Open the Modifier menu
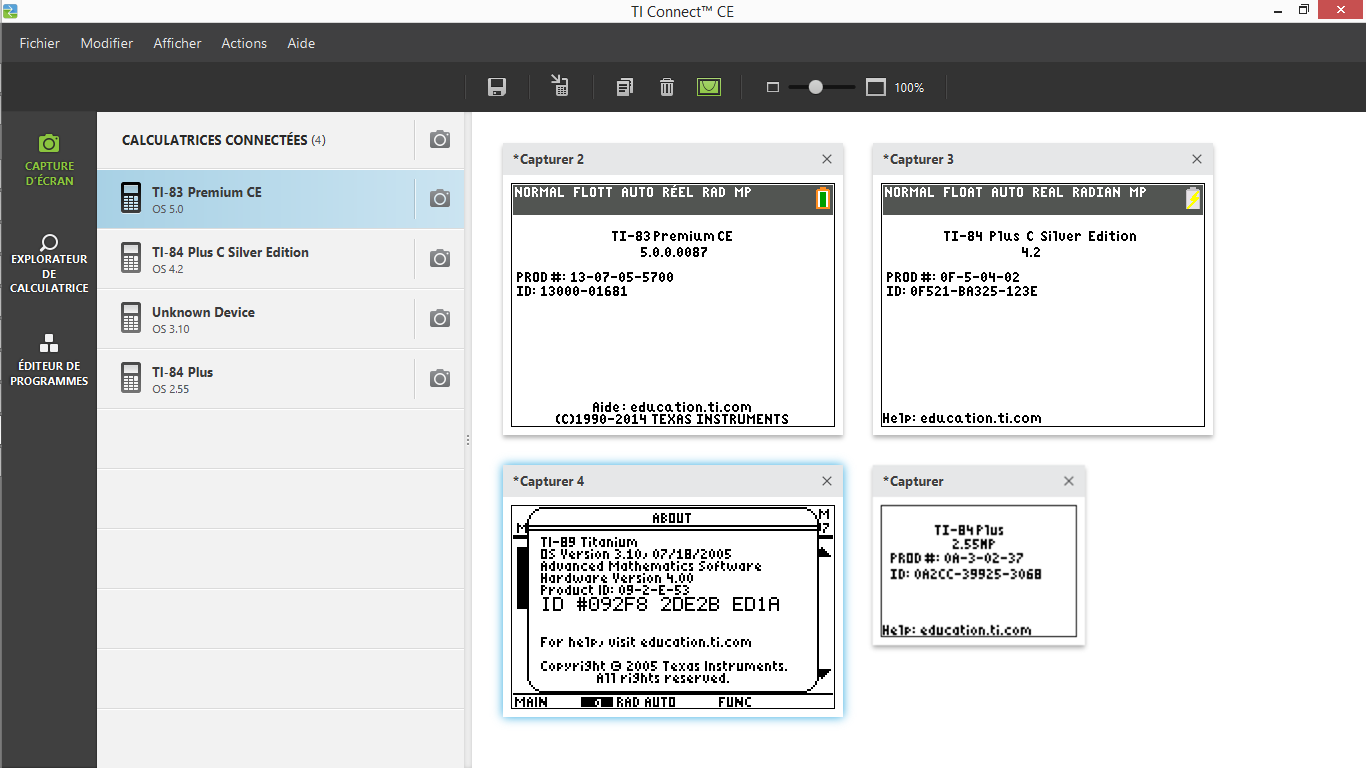1366x768 pixels. [107, 43]
